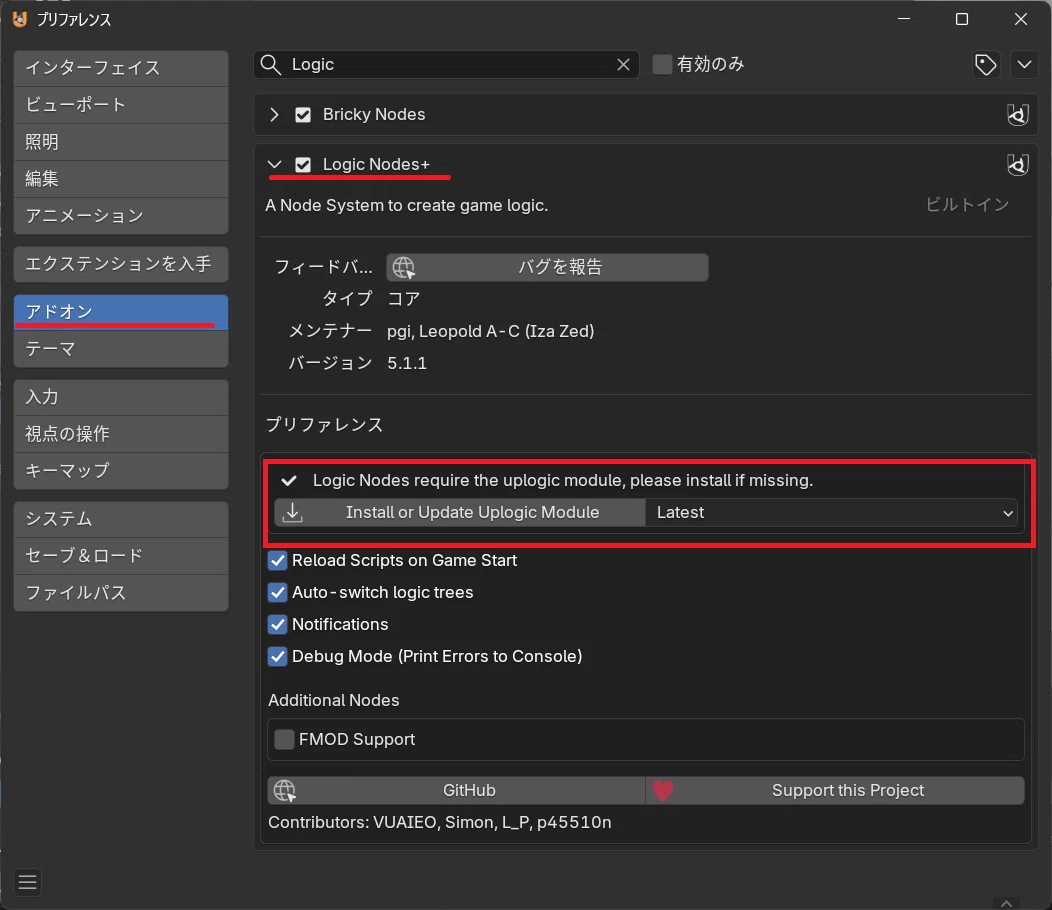Toggle Auto-switch logic trees

(x=277, y=593)
